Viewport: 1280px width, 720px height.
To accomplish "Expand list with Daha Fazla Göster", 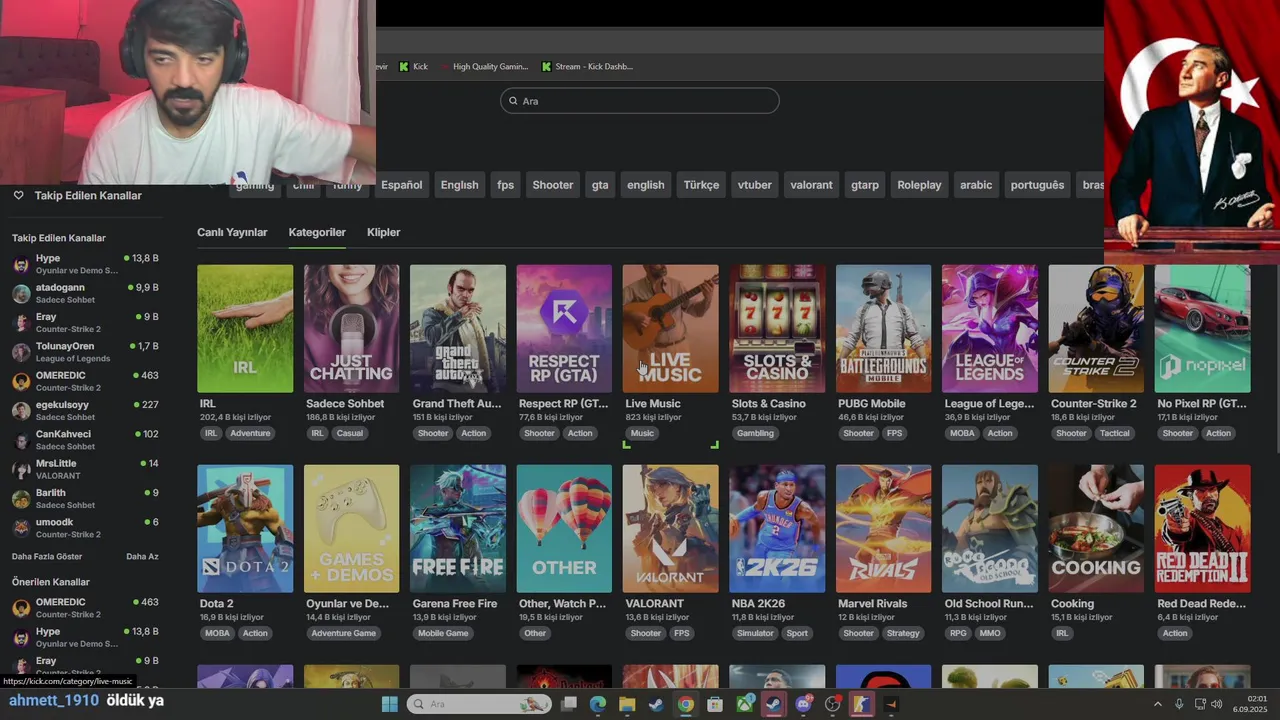I will (x=47, y=556).
